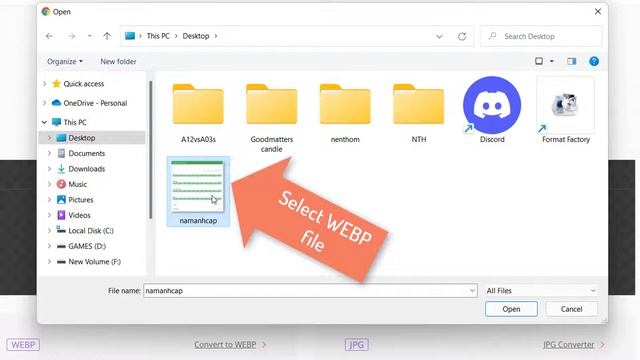Click the Forward navigation arrow
Image resolution: width=640 pixels, height=360 pixels.
[x=71, y=36]
